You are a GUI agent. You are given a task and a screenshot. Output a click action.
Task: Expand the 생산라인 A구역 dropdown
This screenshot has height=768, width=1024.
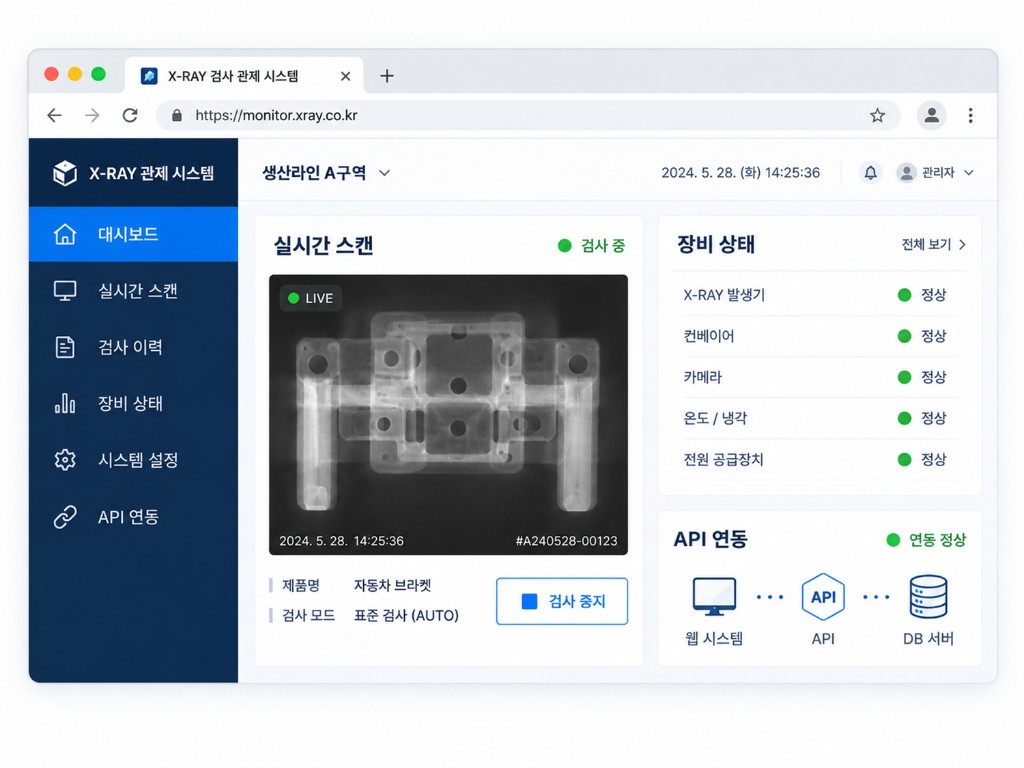tap(385, 173)
